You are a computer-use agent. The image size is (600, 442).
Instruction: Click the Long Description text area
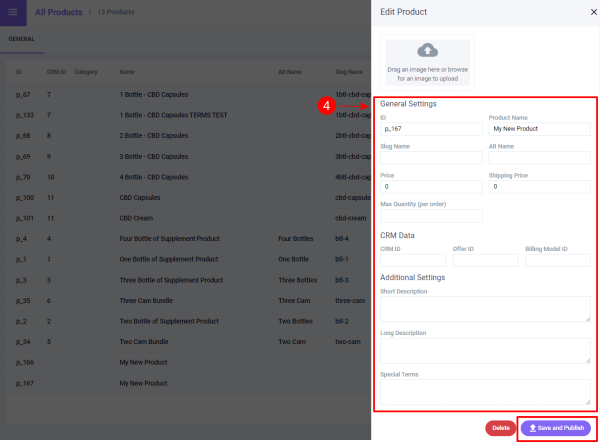pyautogui.click(x=485, y=350)
